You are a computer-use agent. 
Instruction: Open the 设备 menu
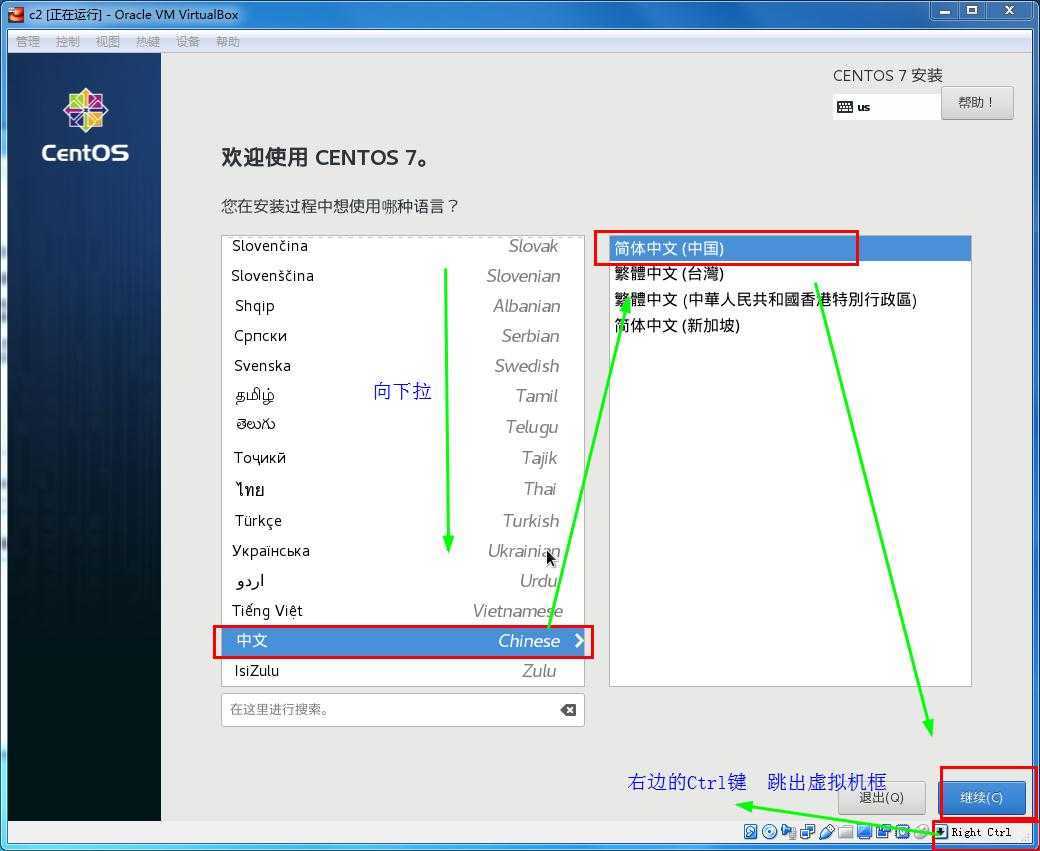(x=188, y=42)
